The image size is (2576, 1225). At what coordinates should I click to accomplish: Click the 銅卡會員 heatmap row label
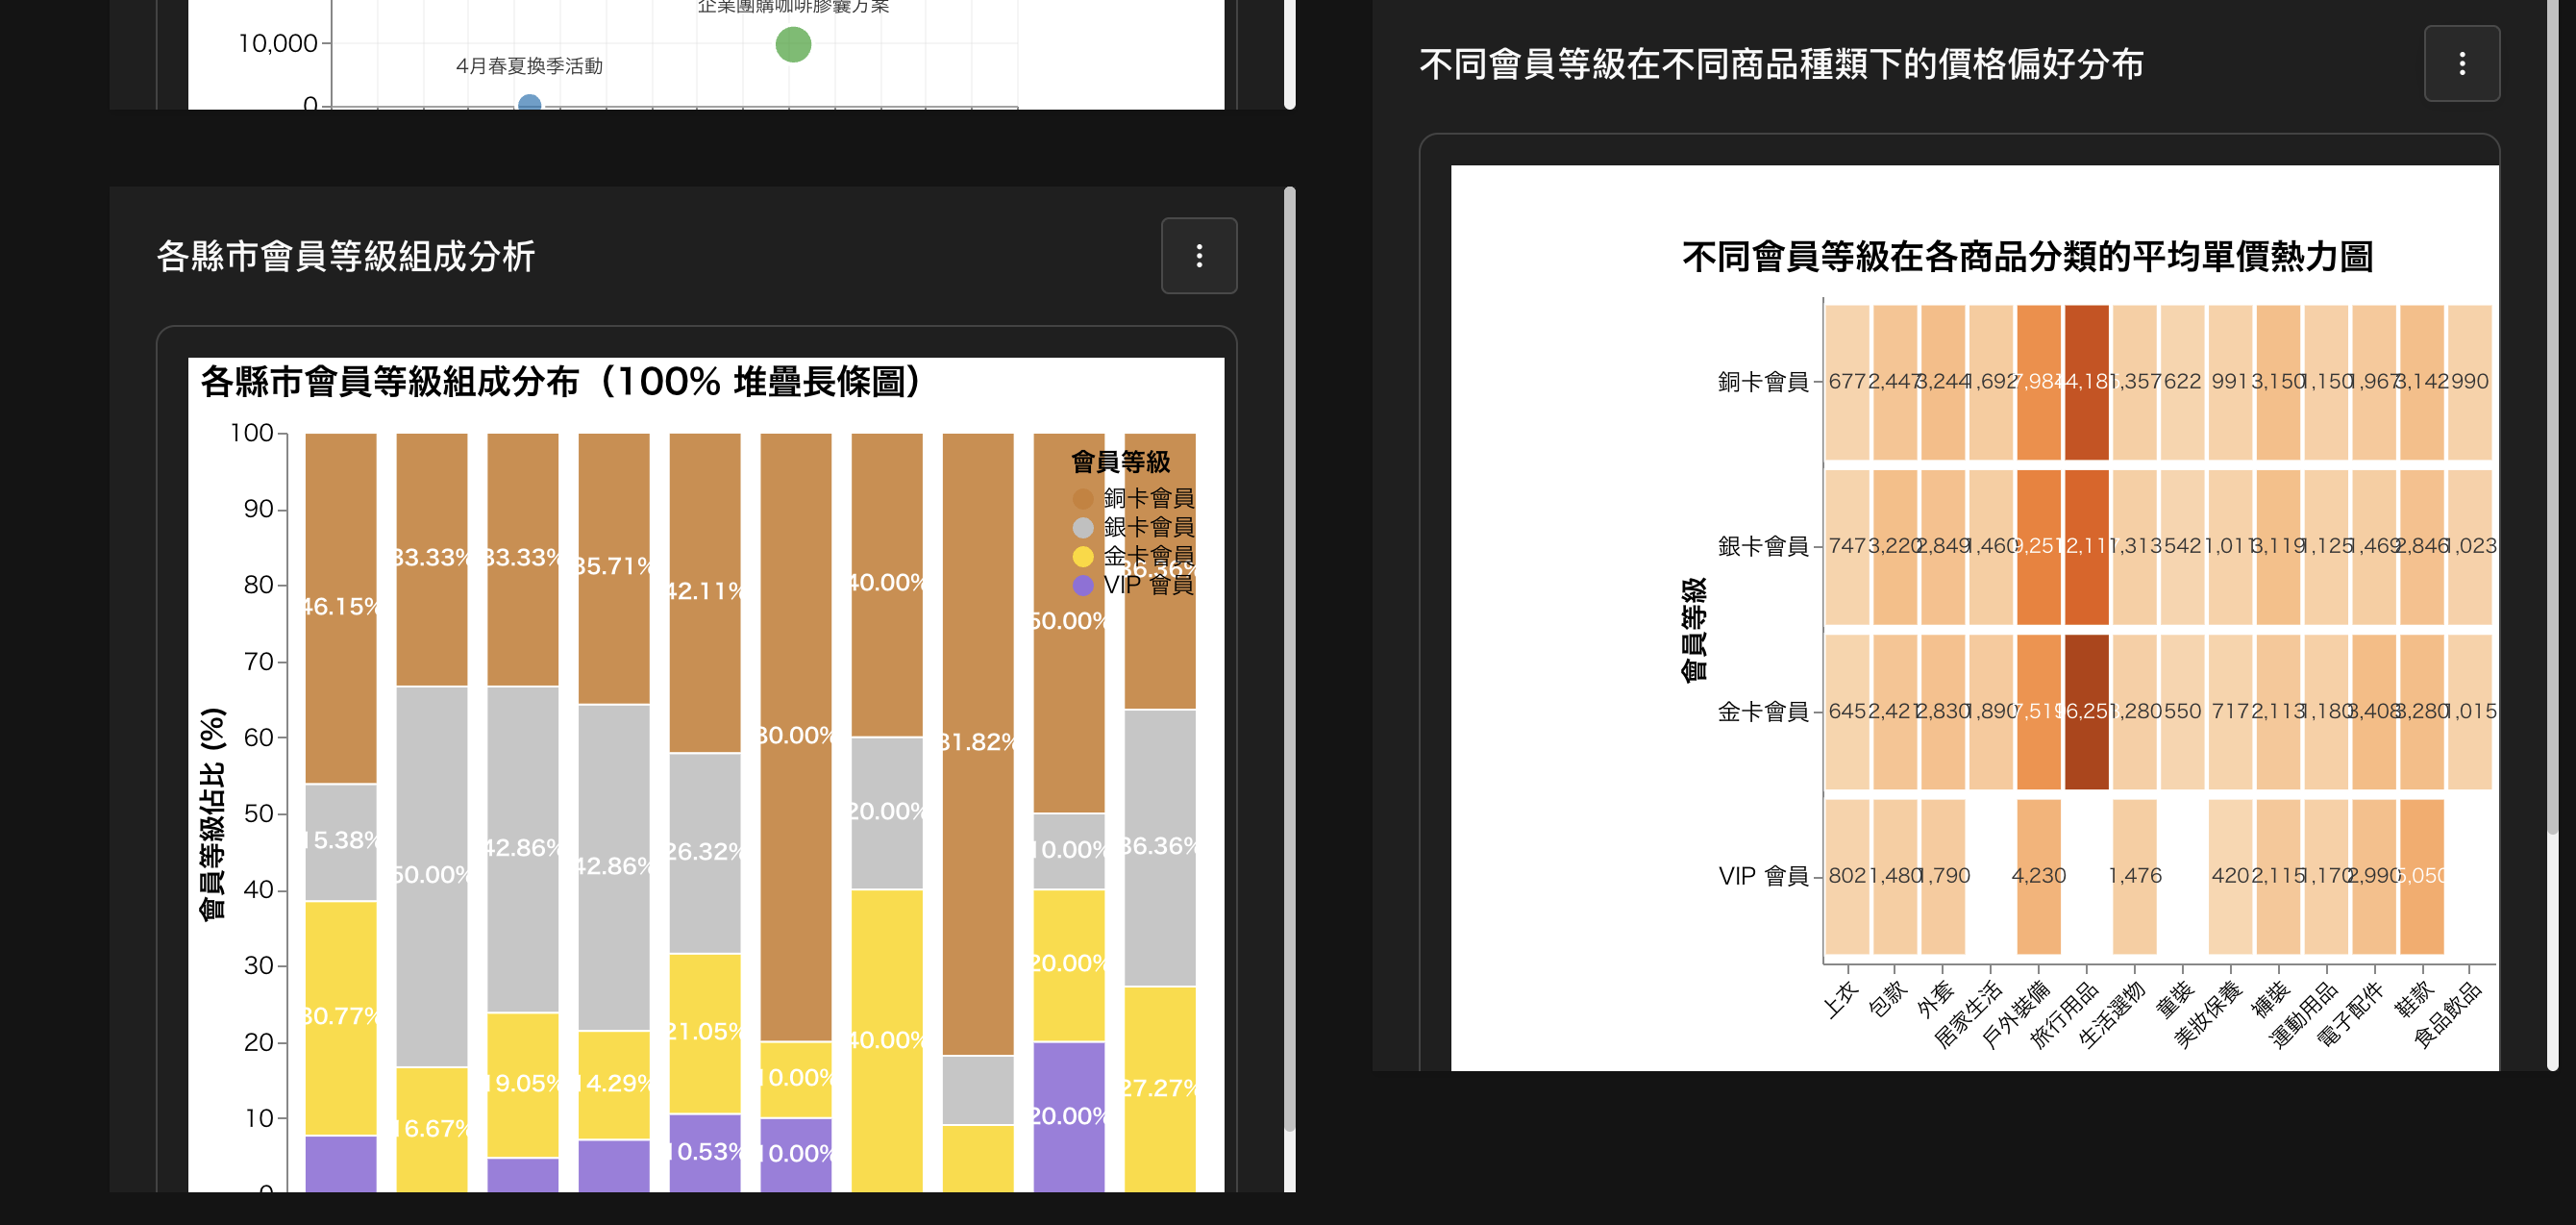pyautogui.click(x=1763, y=382)
